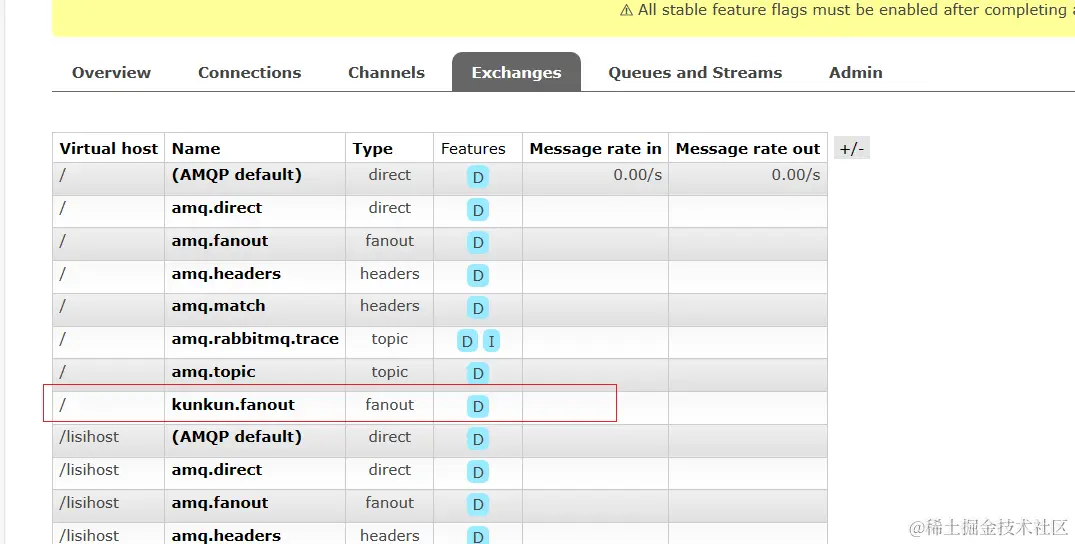
Task: Open (AMQP default) exchange on /lisihost
Action: pos(237,437)
